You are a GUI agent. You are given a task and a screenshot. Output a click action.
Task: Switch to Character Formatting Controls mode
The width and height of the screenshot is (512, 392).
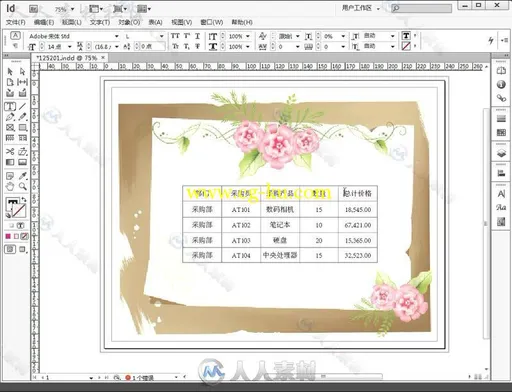[x=15, y=35]
